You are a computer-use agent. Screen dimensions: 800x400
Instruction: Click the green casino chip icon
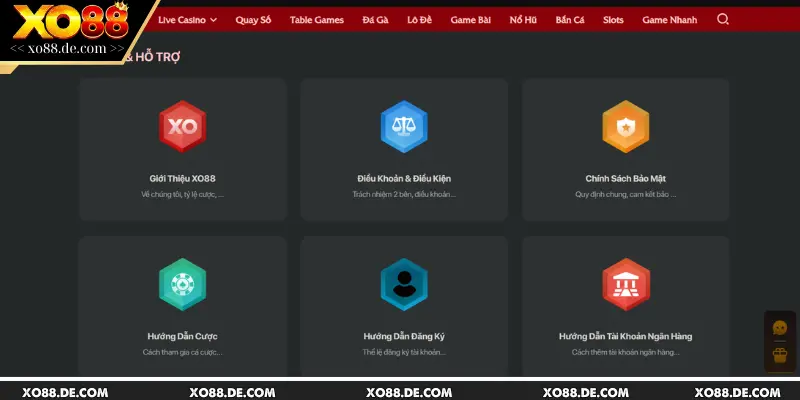[182, 284]
